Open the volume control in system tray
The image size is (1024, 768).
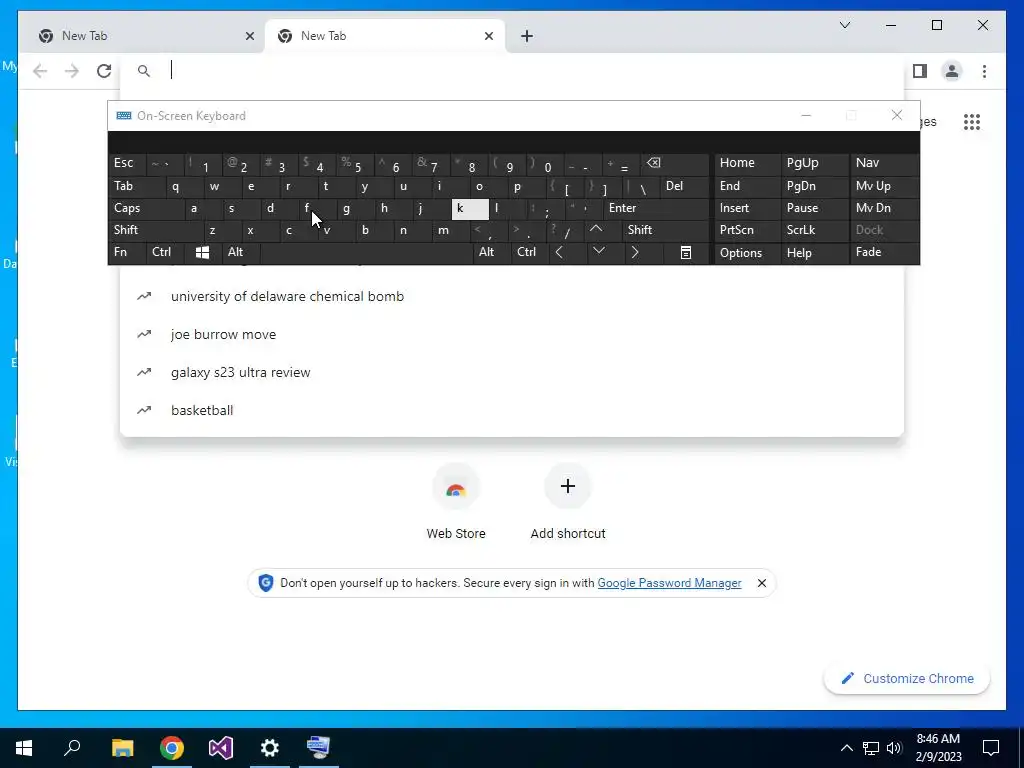coord(894,748)
